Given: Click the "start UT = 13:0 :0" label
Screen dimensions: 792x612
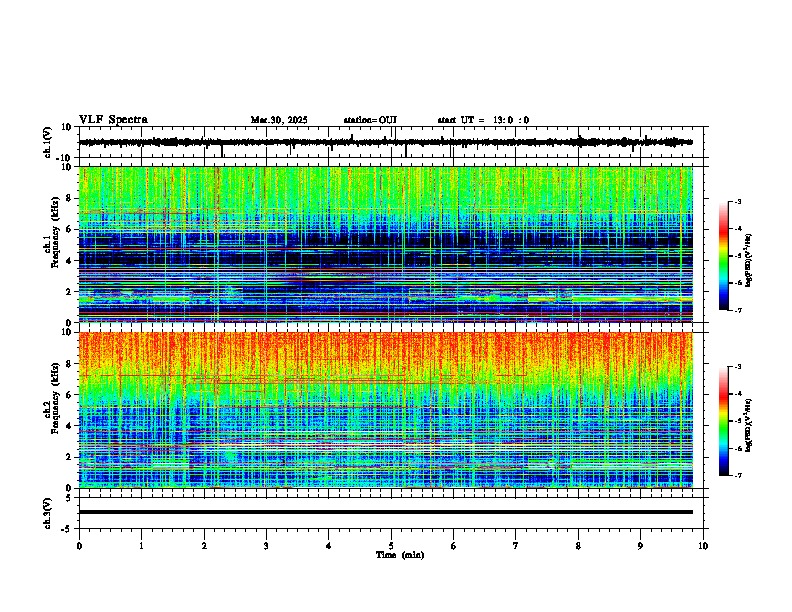Looking at the screenshot, I should (x=483, y=120).
